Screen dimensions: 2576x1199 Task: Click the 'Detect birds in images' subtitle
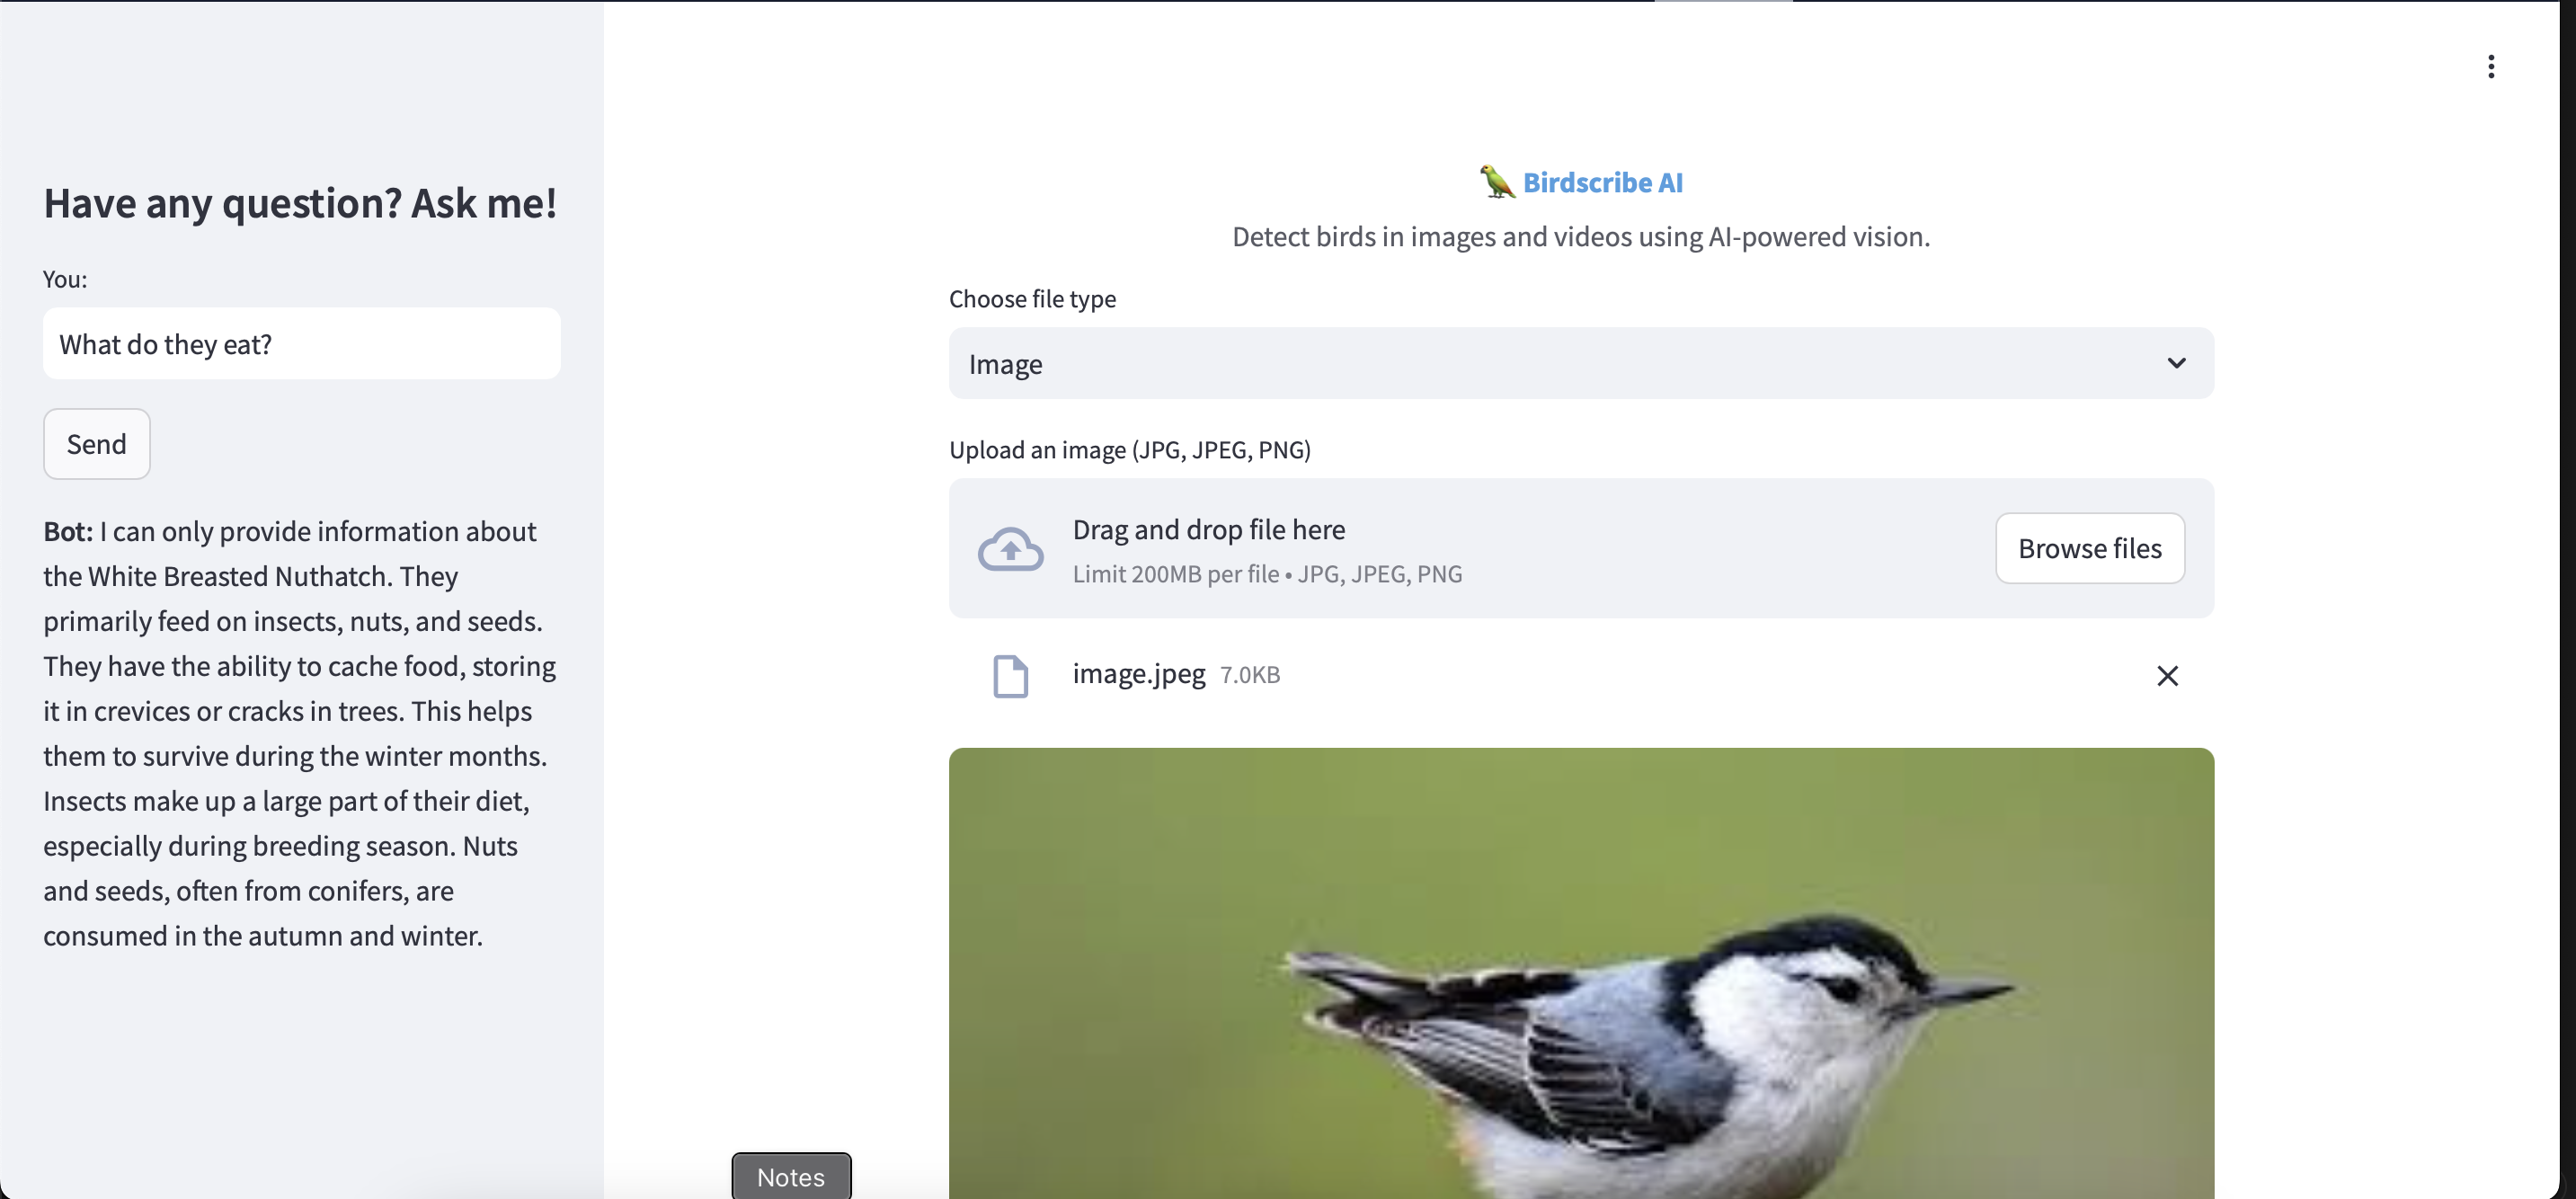pyautogui.click(x=1580, y=237)
